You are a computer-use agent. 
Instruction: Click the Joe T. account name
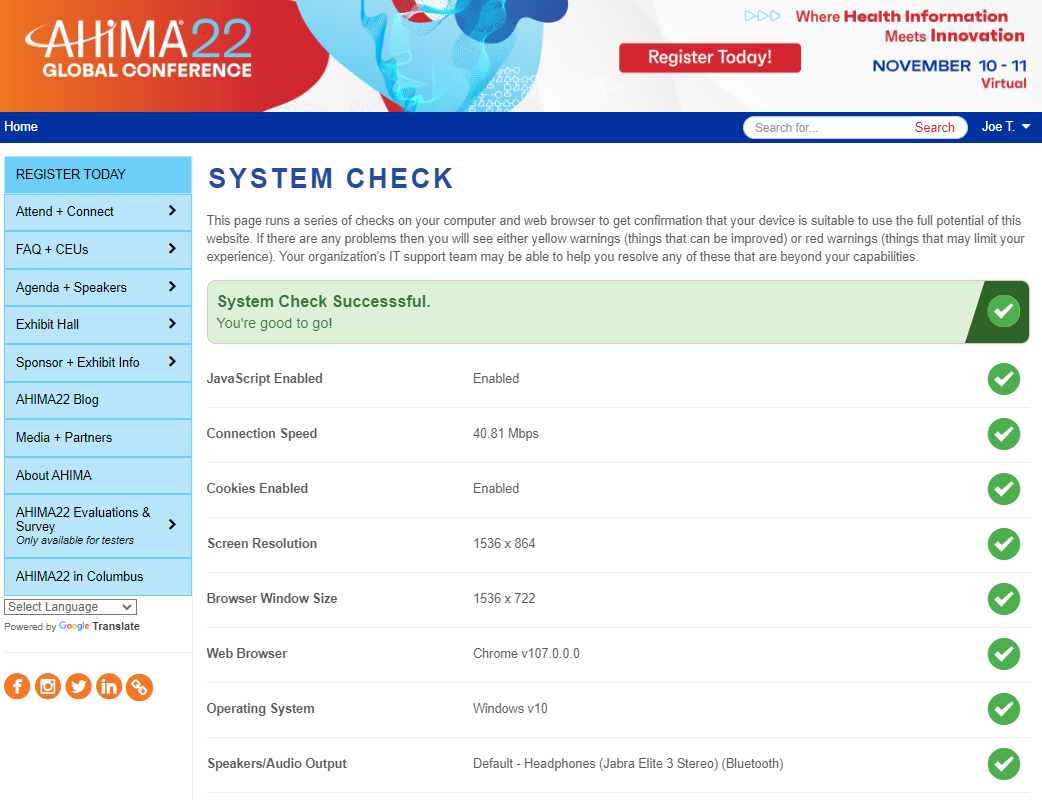997,126
